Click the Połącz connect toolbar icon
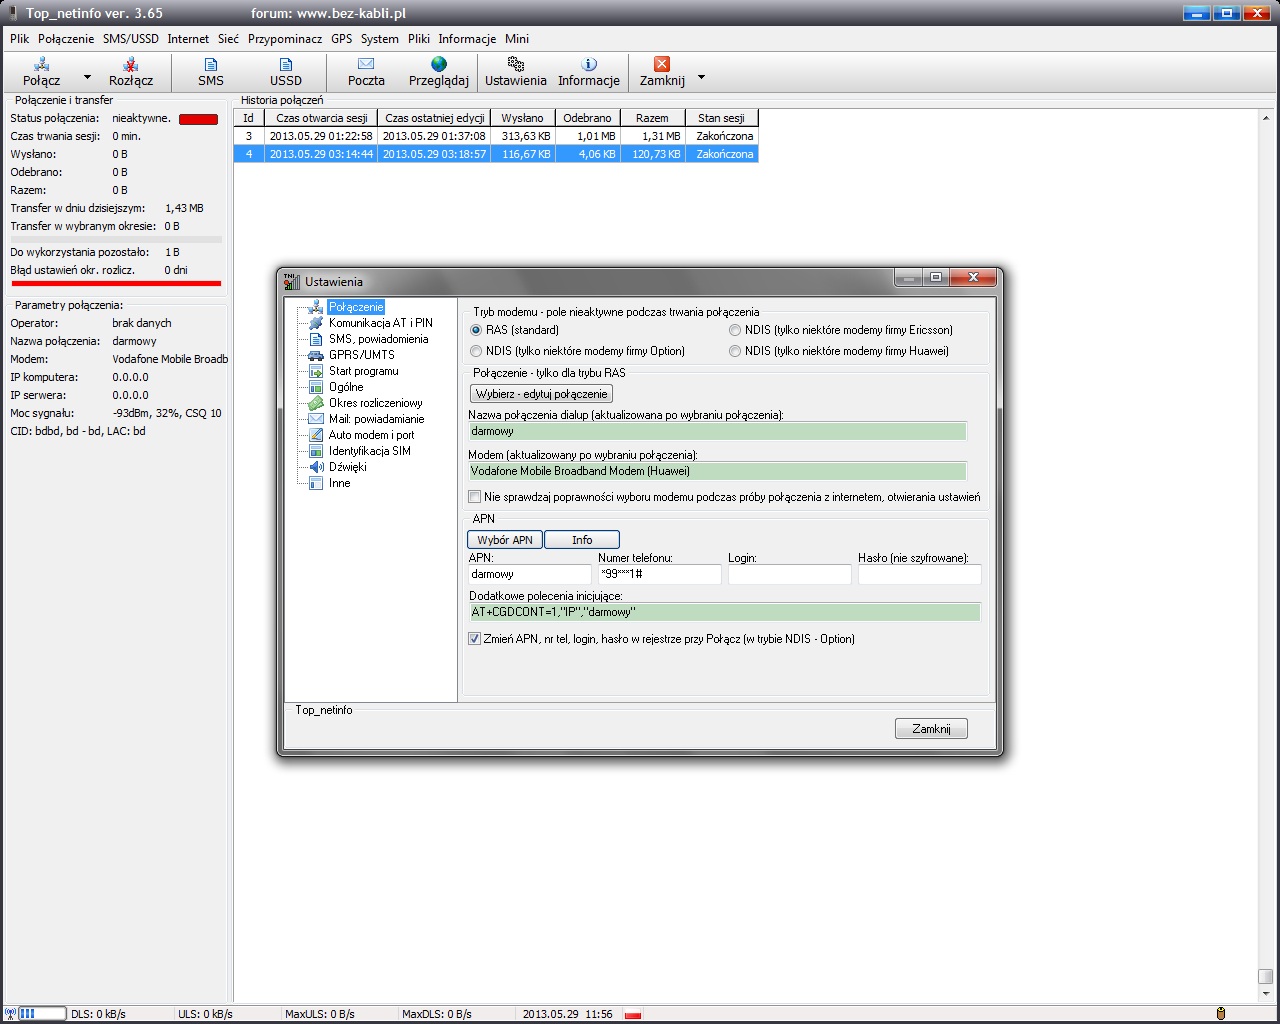The width and height of the screenshot is (1280, 1024). [x=42, y=65]
